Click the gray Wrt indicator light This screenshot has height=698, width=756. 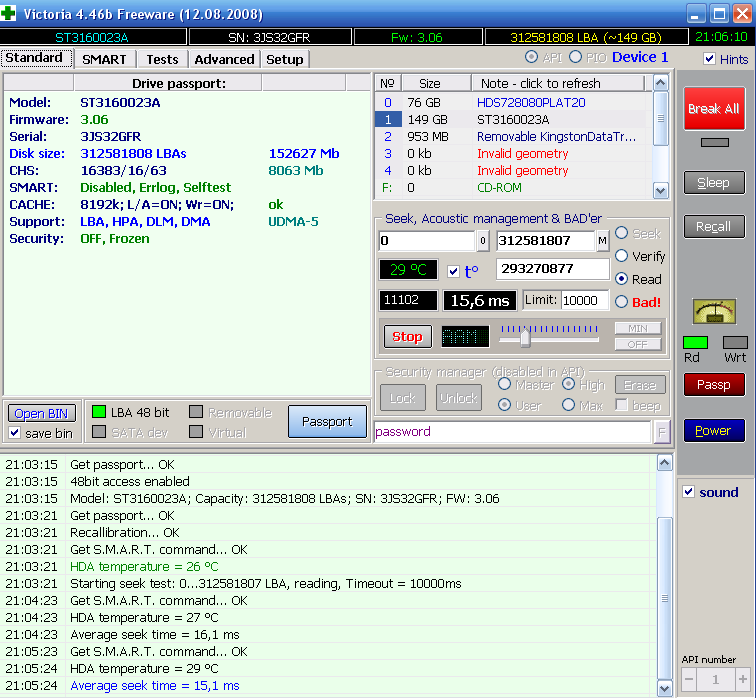point(735,342)
